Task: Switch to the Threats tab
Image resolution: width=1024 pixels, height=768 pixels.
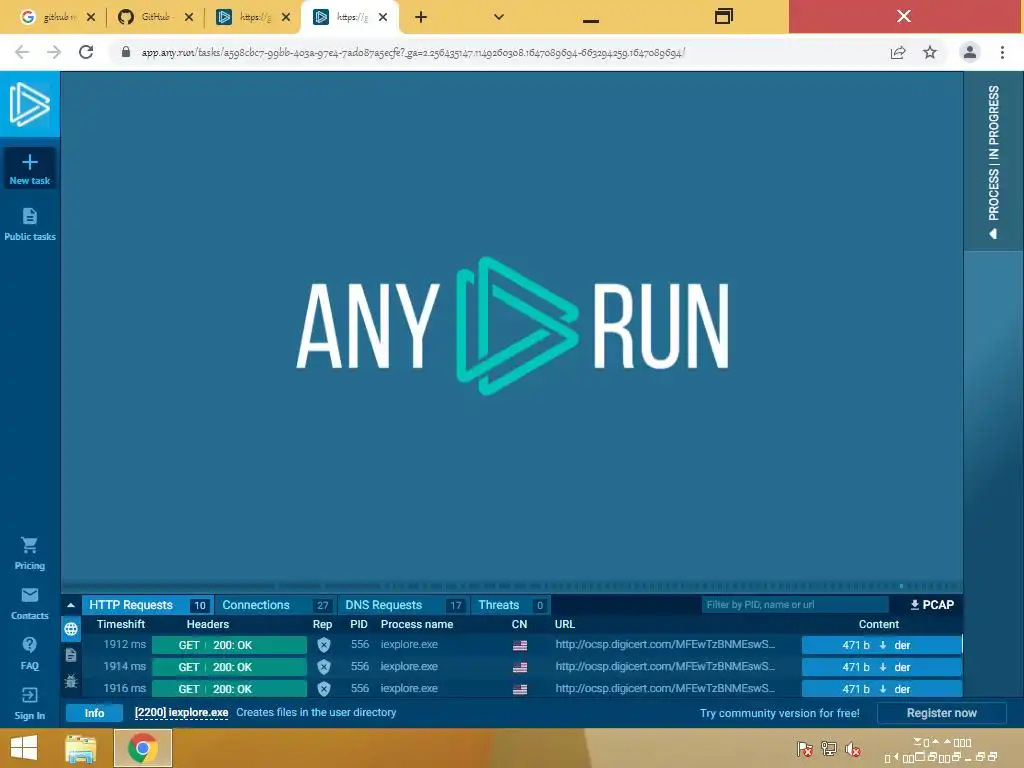Action: coord(511,605)
